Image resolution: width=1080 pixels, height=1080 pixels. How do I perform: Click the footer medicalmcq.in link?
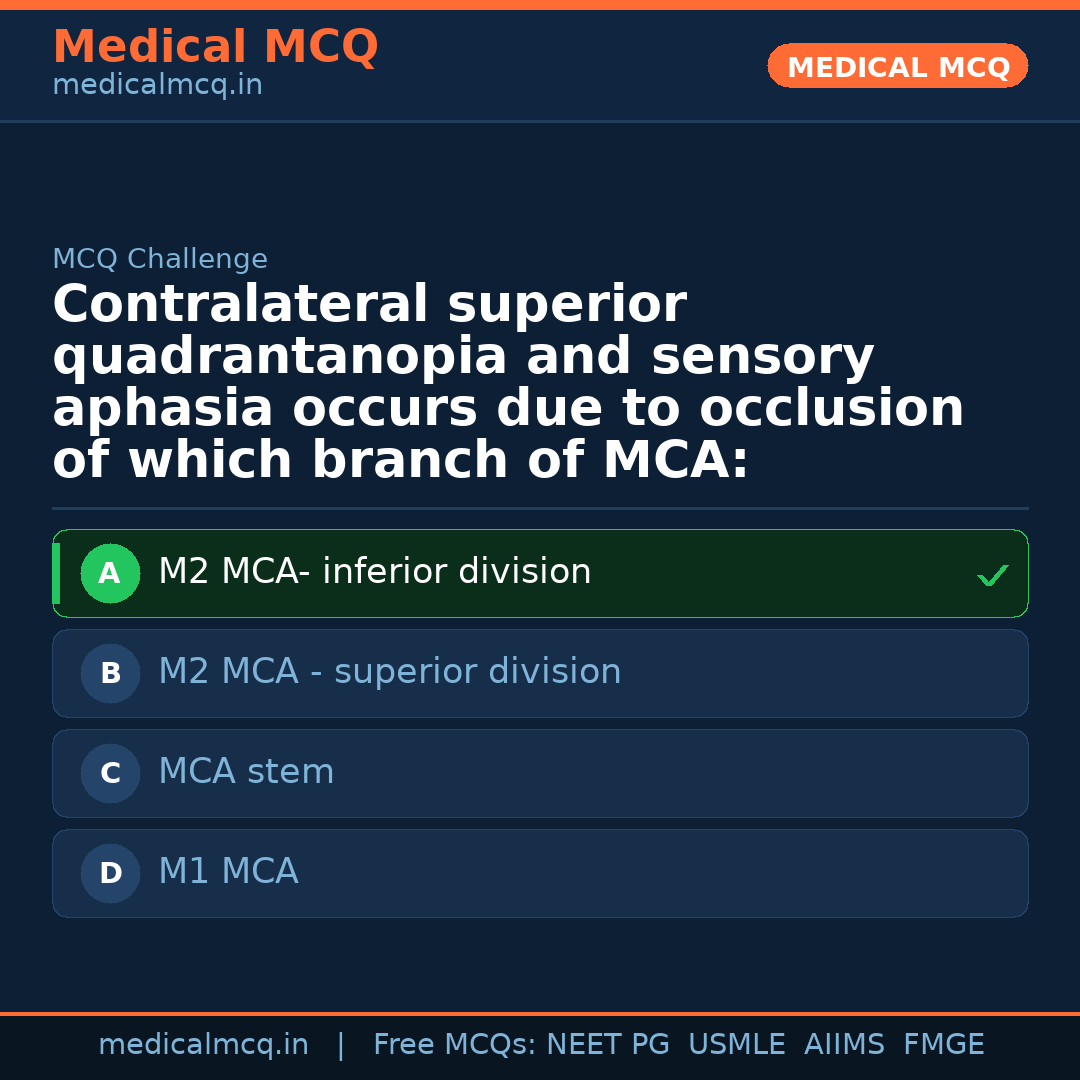click(204, 1043)
